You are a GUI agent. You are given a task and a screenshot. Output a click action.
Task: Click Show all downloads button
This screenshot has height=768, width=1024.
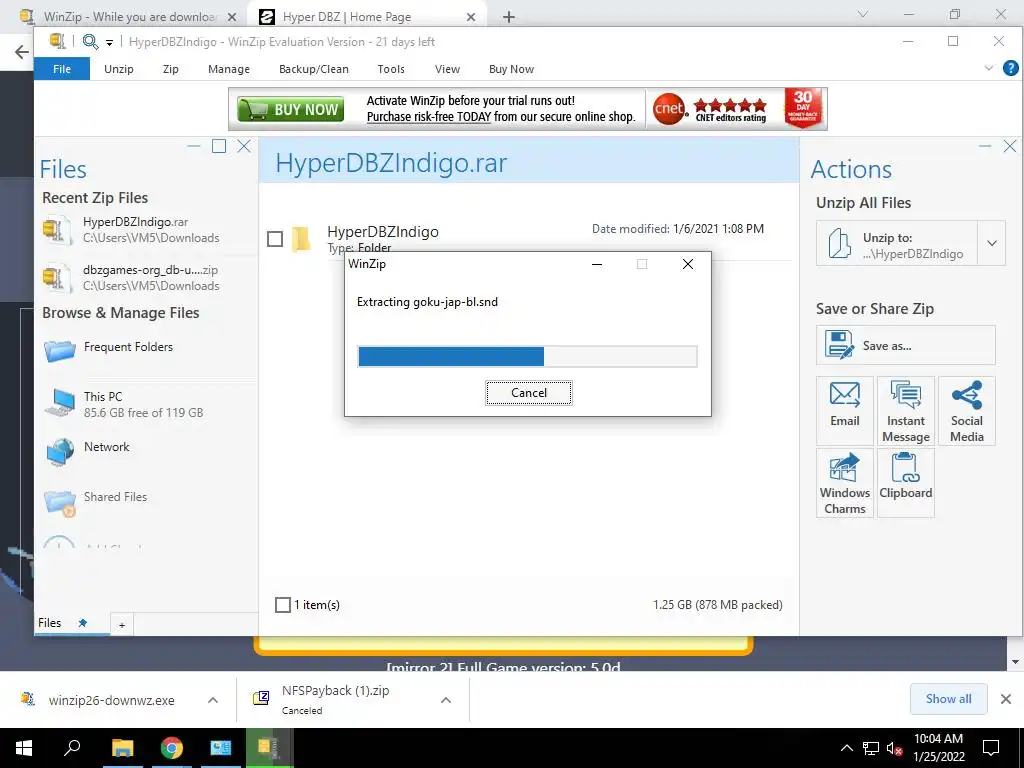(x=948, y=699)
